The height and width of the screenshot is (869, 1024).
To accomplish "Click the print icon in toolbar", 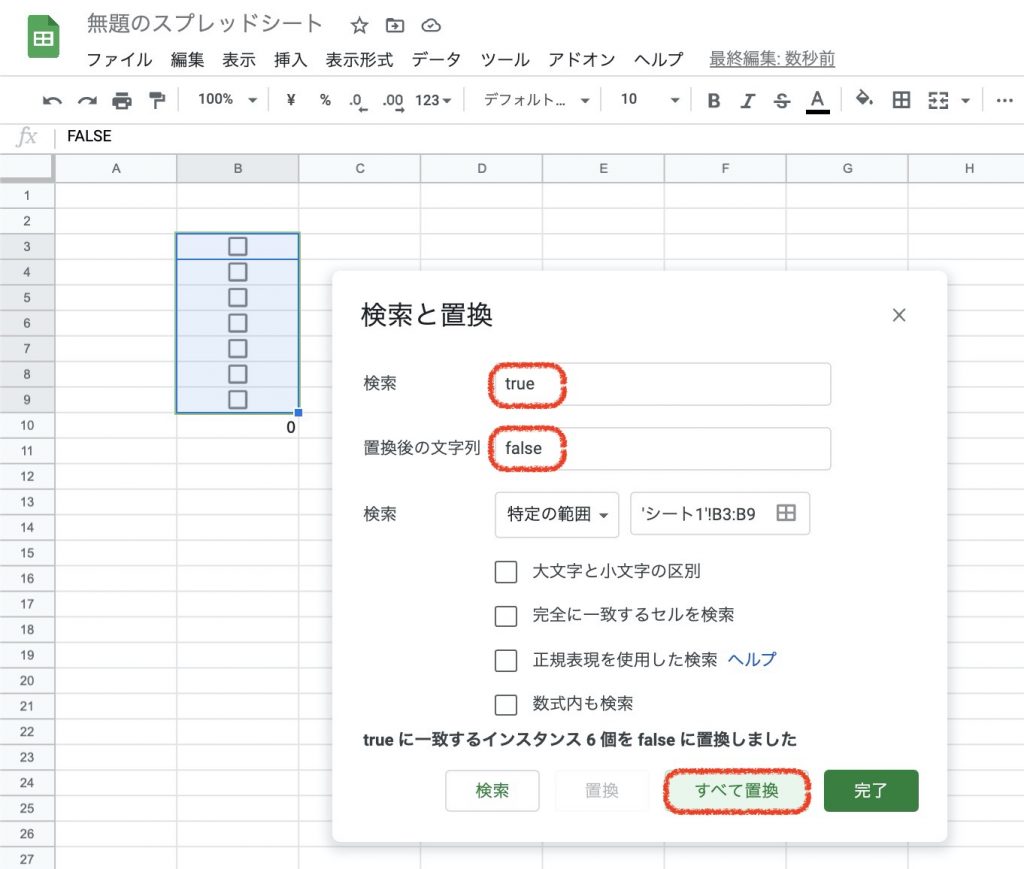I will (x=122, y=100).
